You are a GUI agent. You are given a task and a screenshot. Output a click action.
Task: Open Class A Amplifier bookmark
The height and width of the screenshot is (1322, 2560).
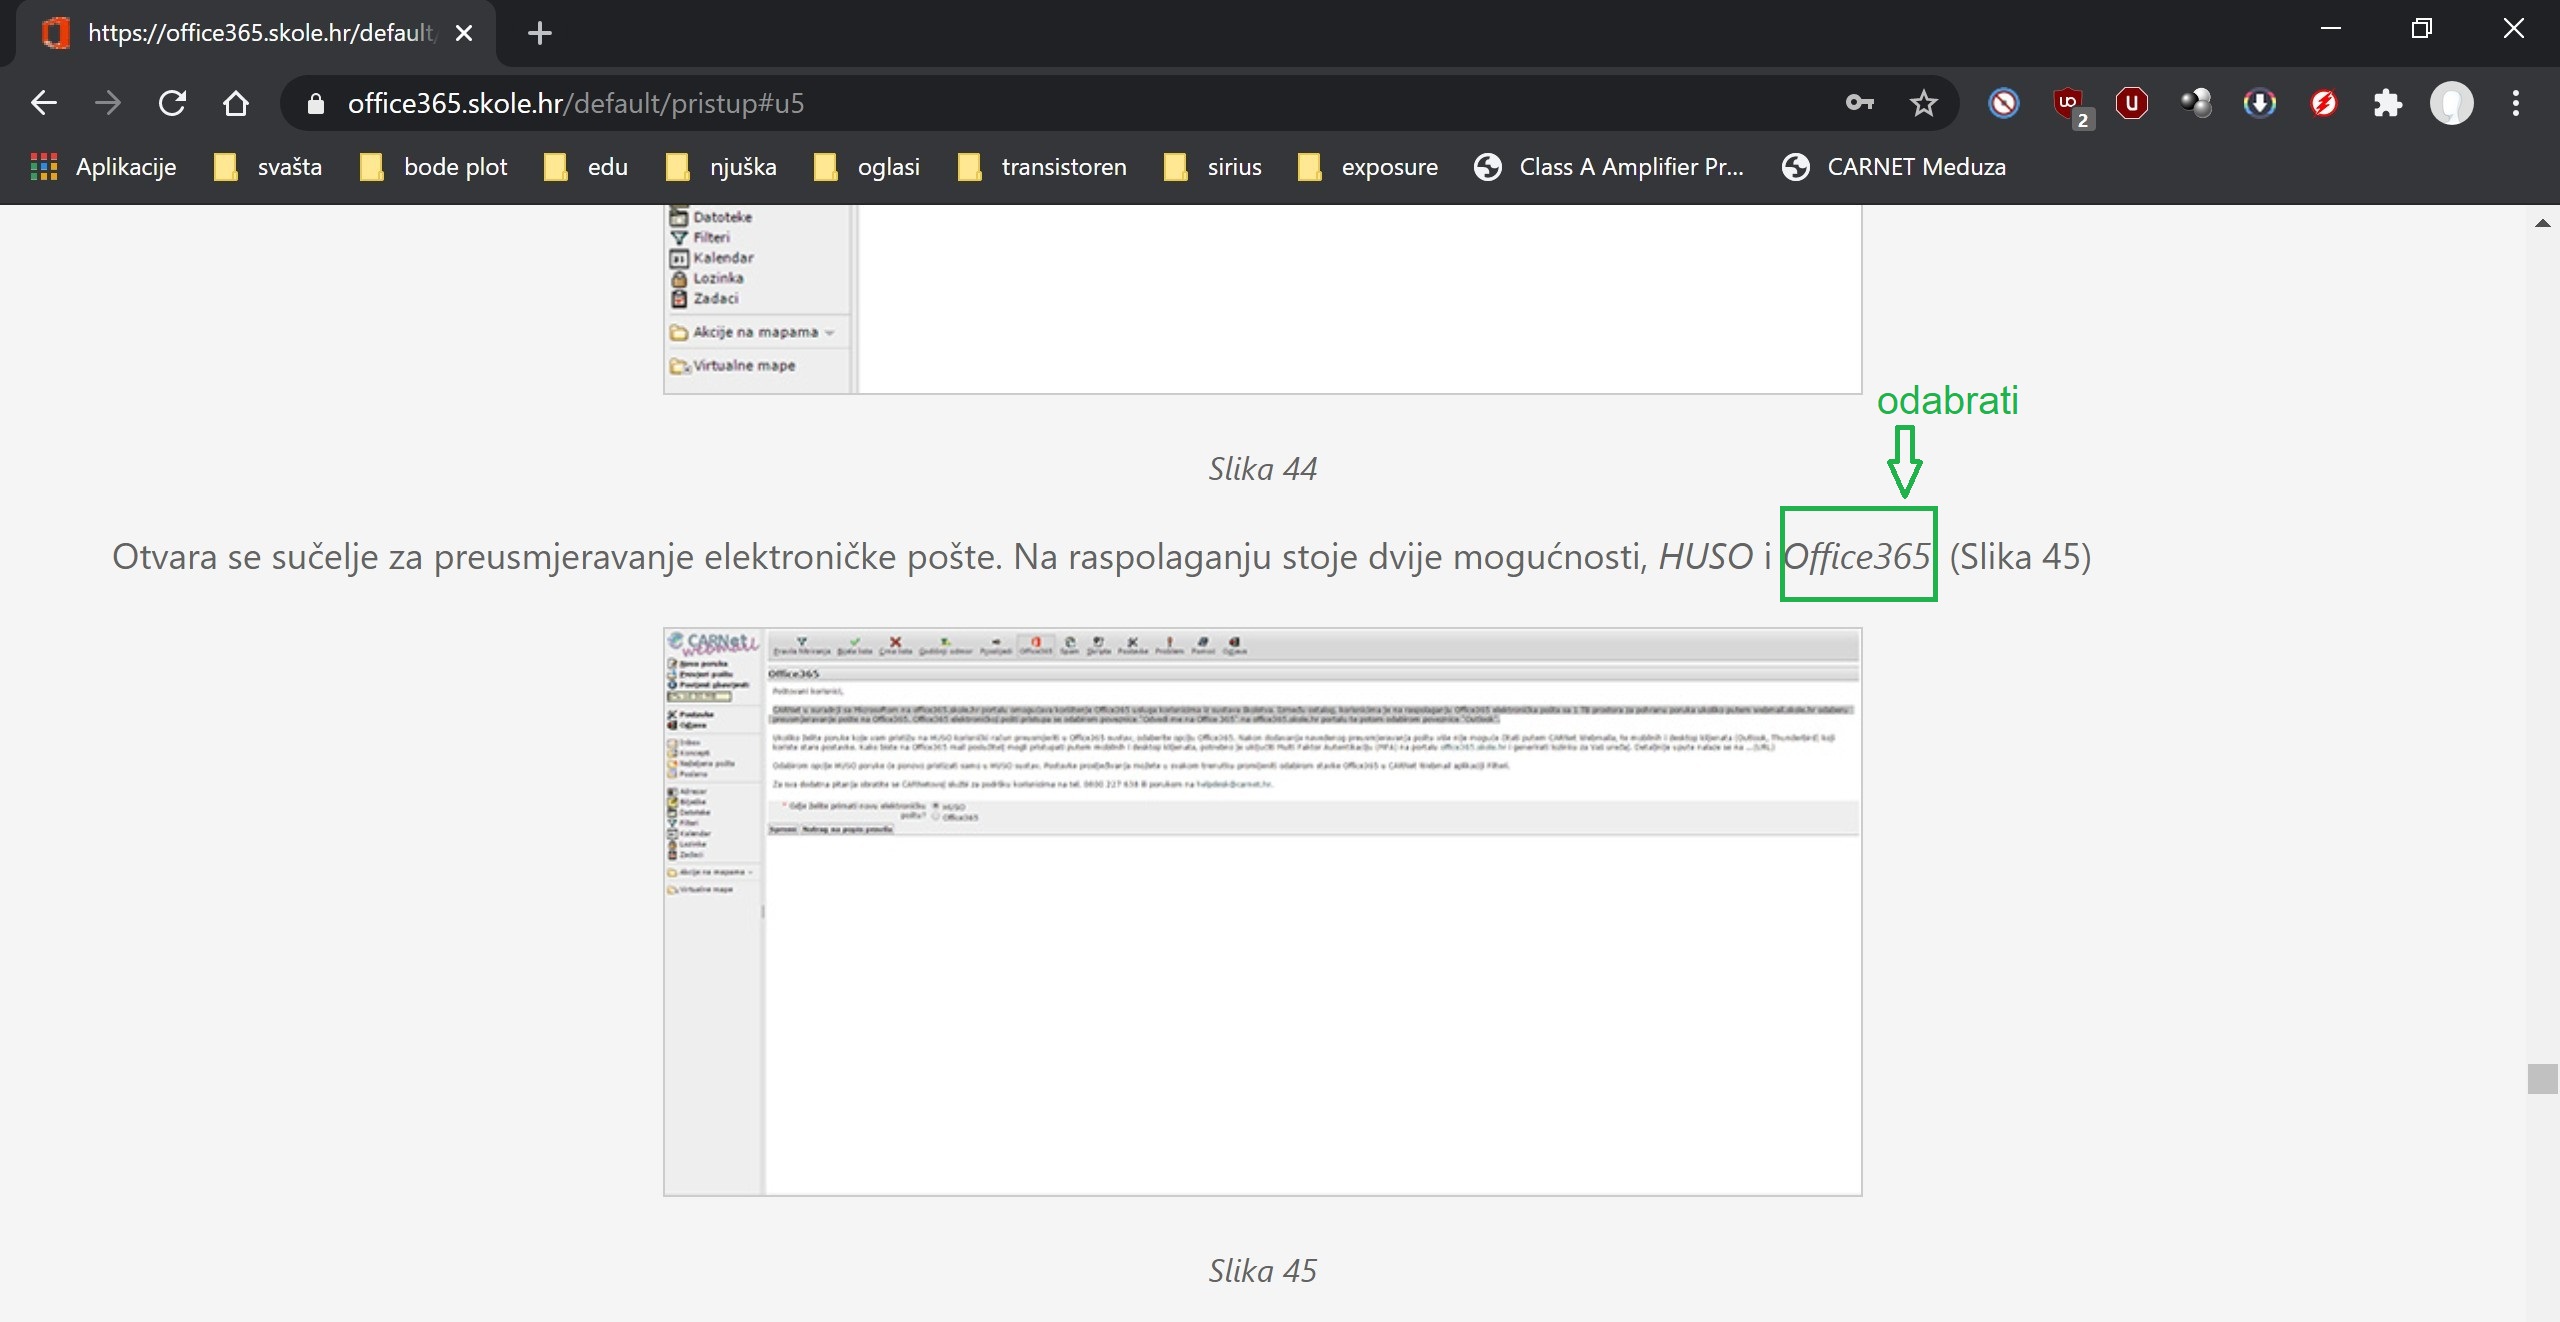[x=1609, y=167]
